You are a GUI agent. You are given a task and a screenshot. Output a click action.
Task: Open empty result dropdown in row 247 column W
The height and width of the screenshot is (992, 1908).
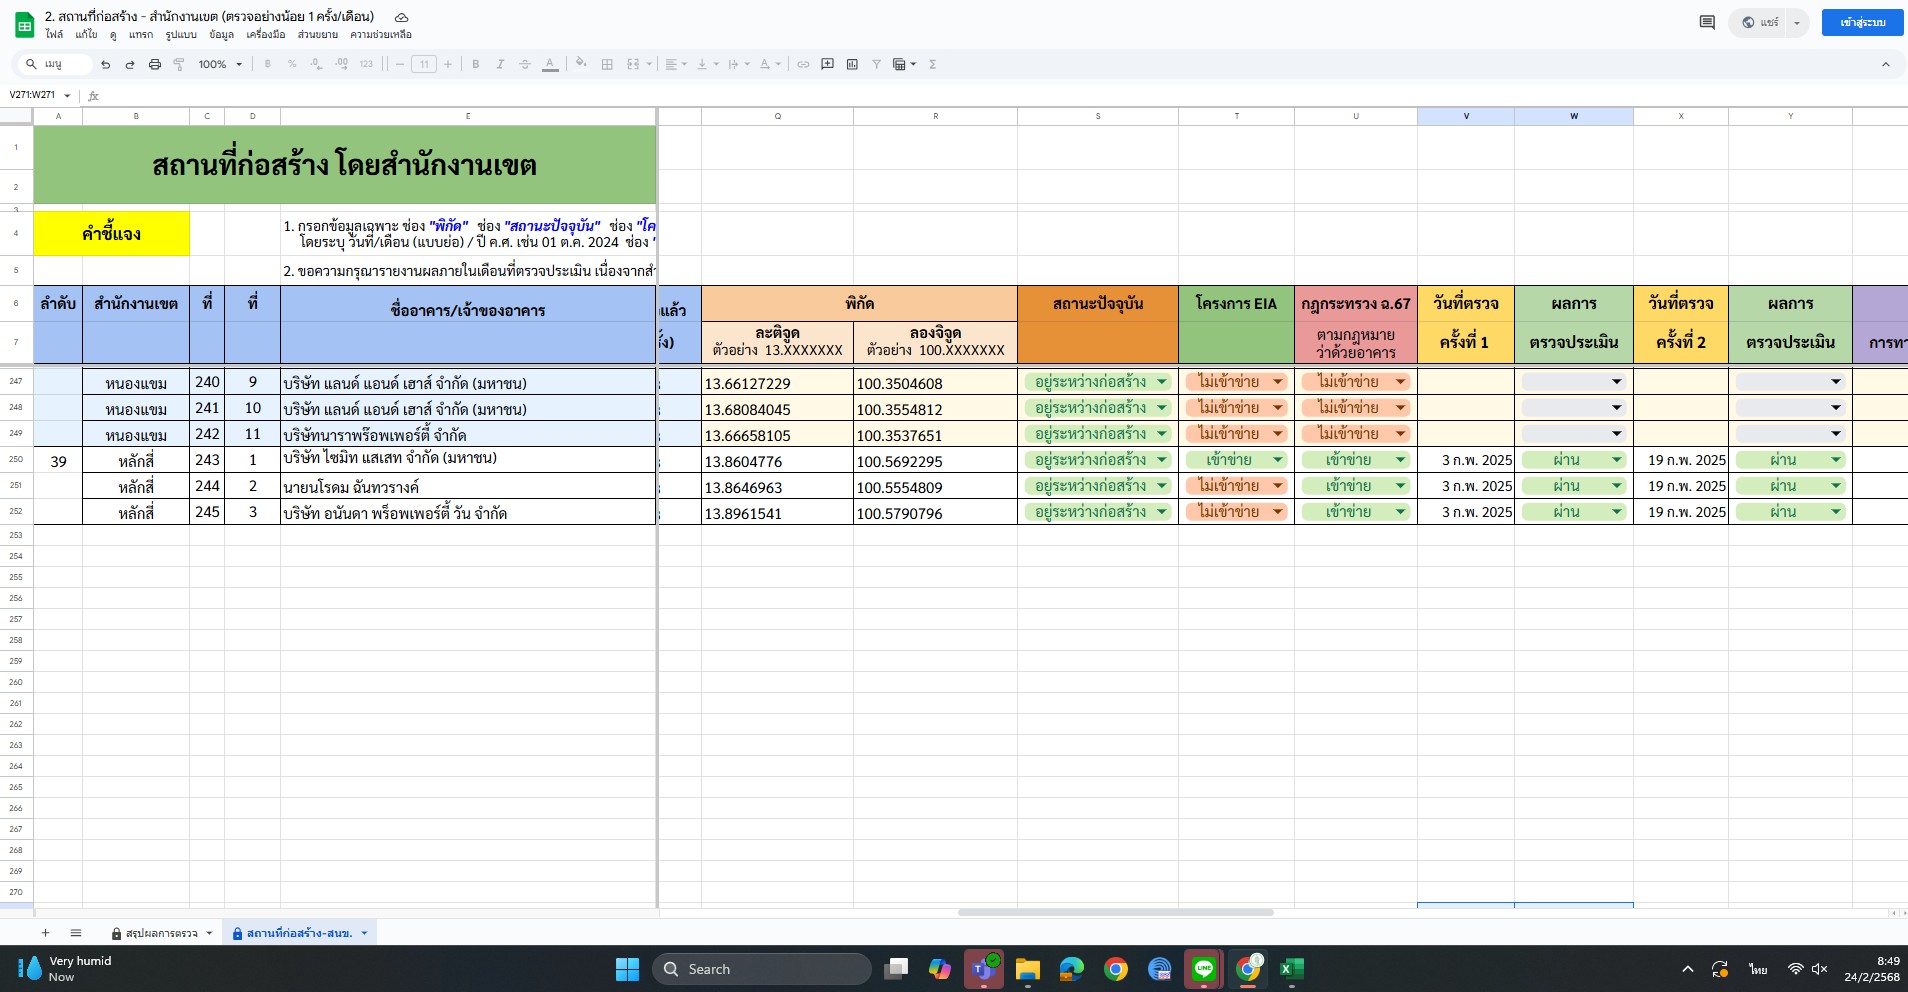pyautogui.click(x=1616, y=382)
